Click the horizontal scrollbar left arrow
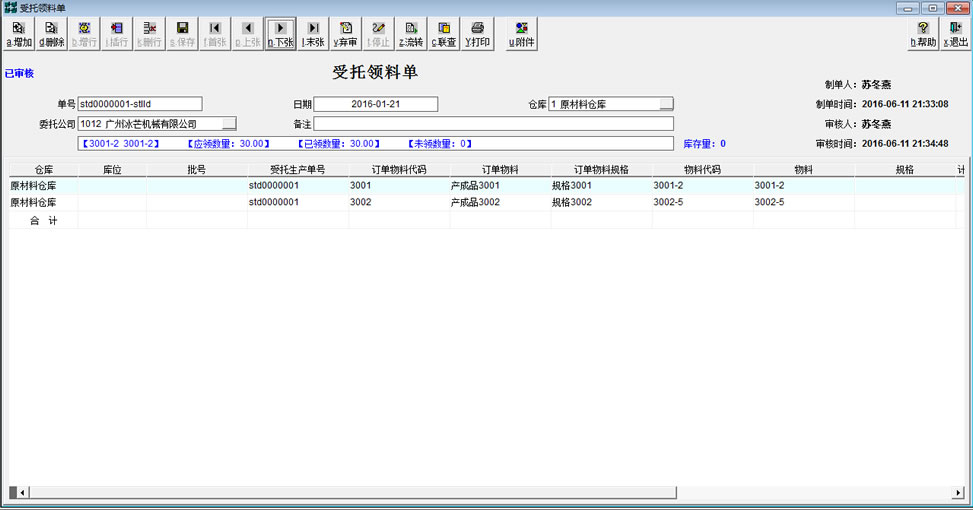 tap(22, 493)
